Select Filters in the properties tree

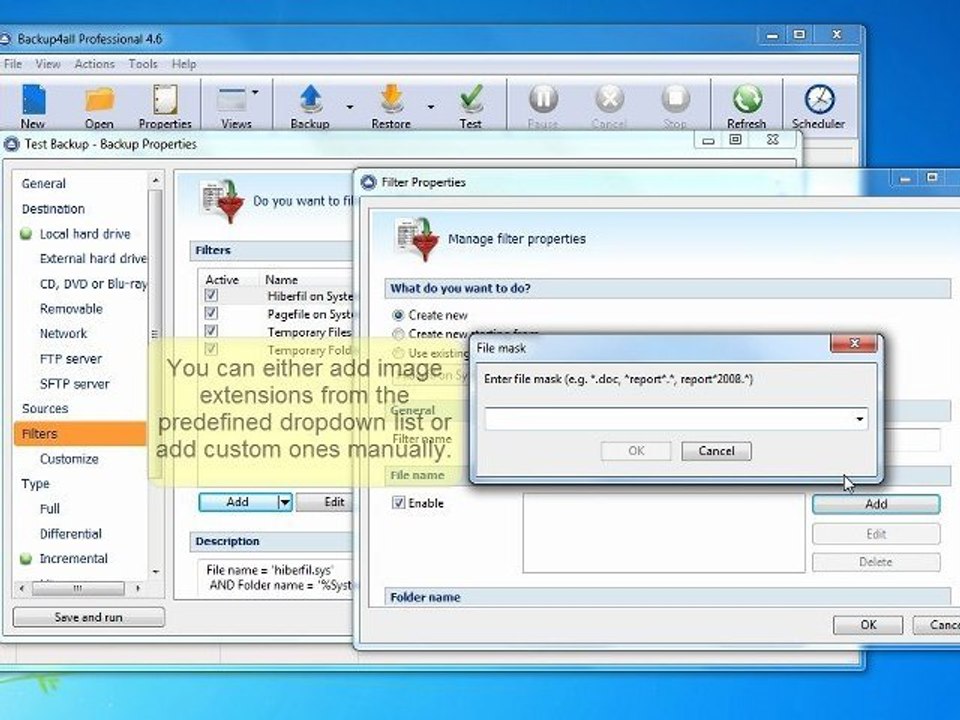[x=80, y=433]
